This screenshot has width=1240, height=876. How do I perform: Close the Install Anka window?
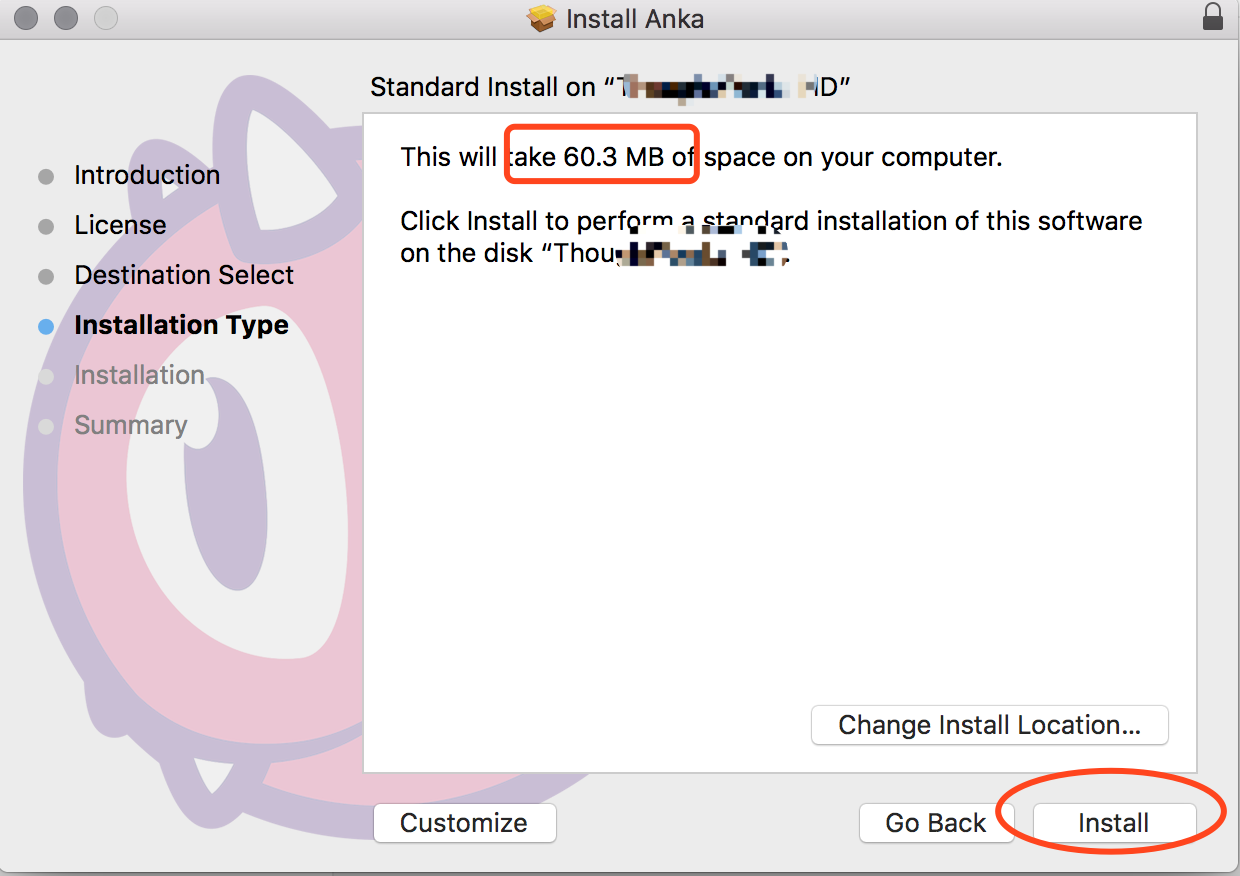pos(28,18)
